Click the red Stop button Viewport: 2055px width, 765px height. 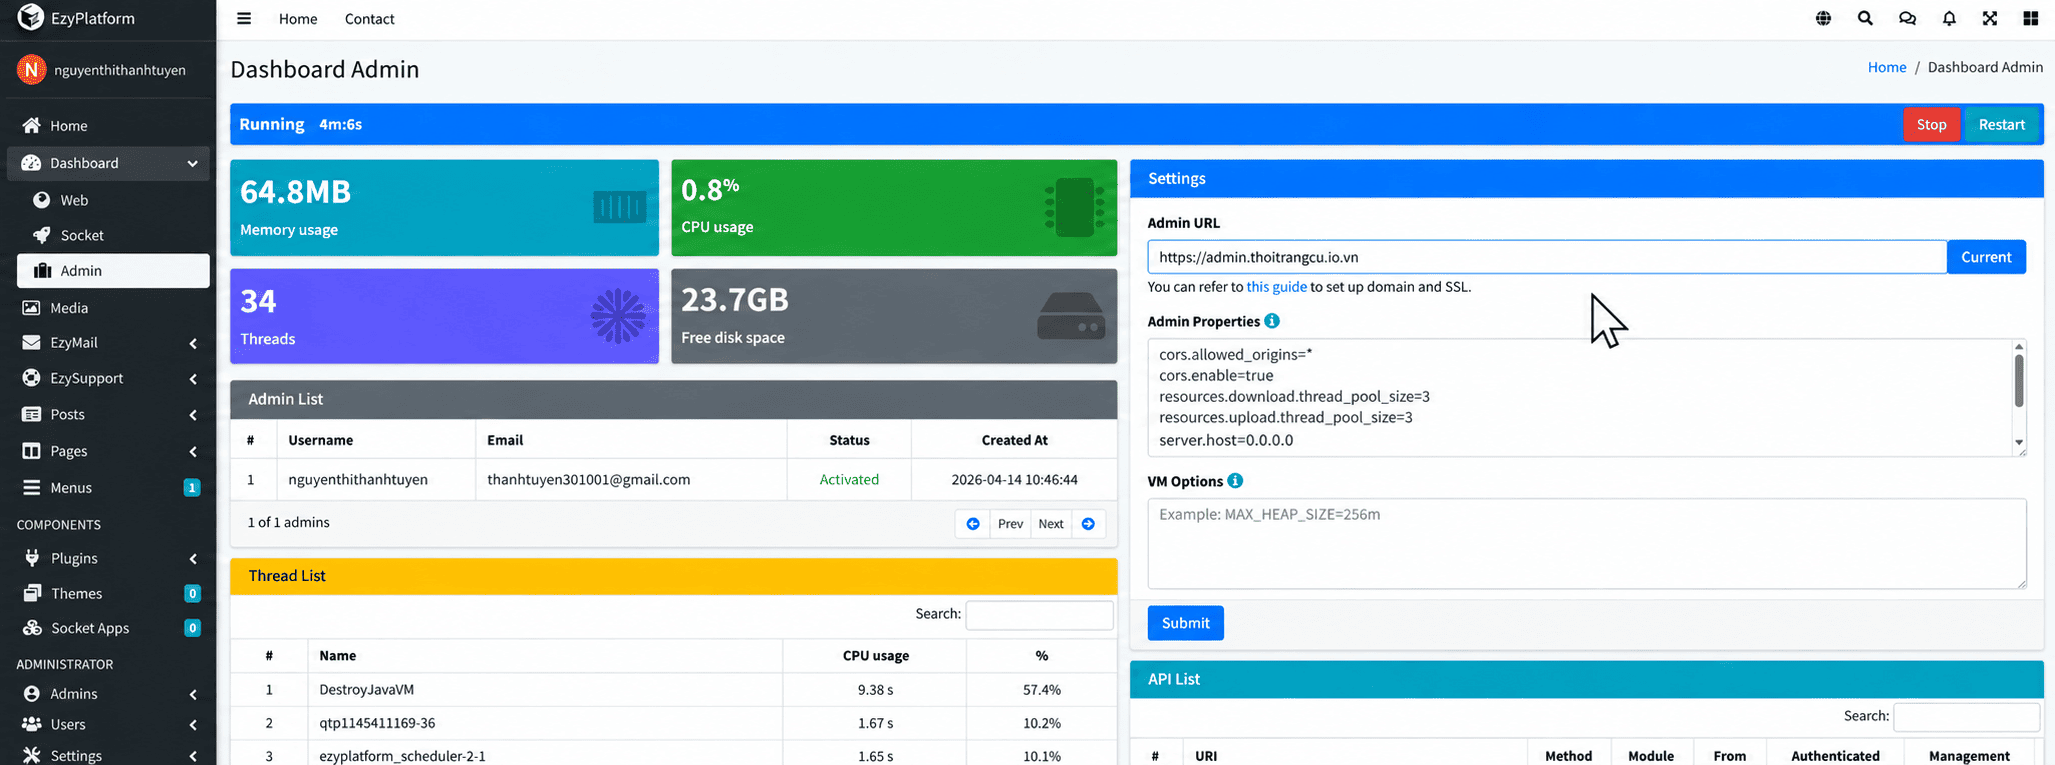point(1931,124)
